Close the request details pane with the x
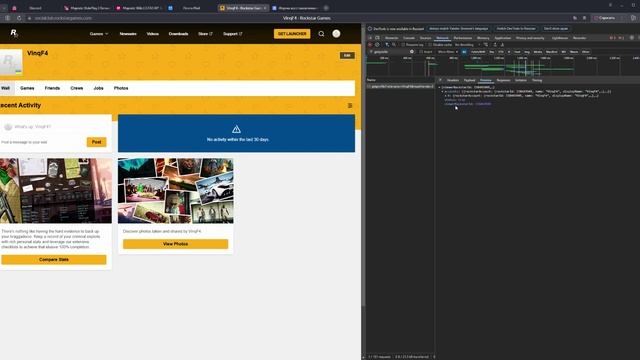640x360 pixels. pos(440,80)
